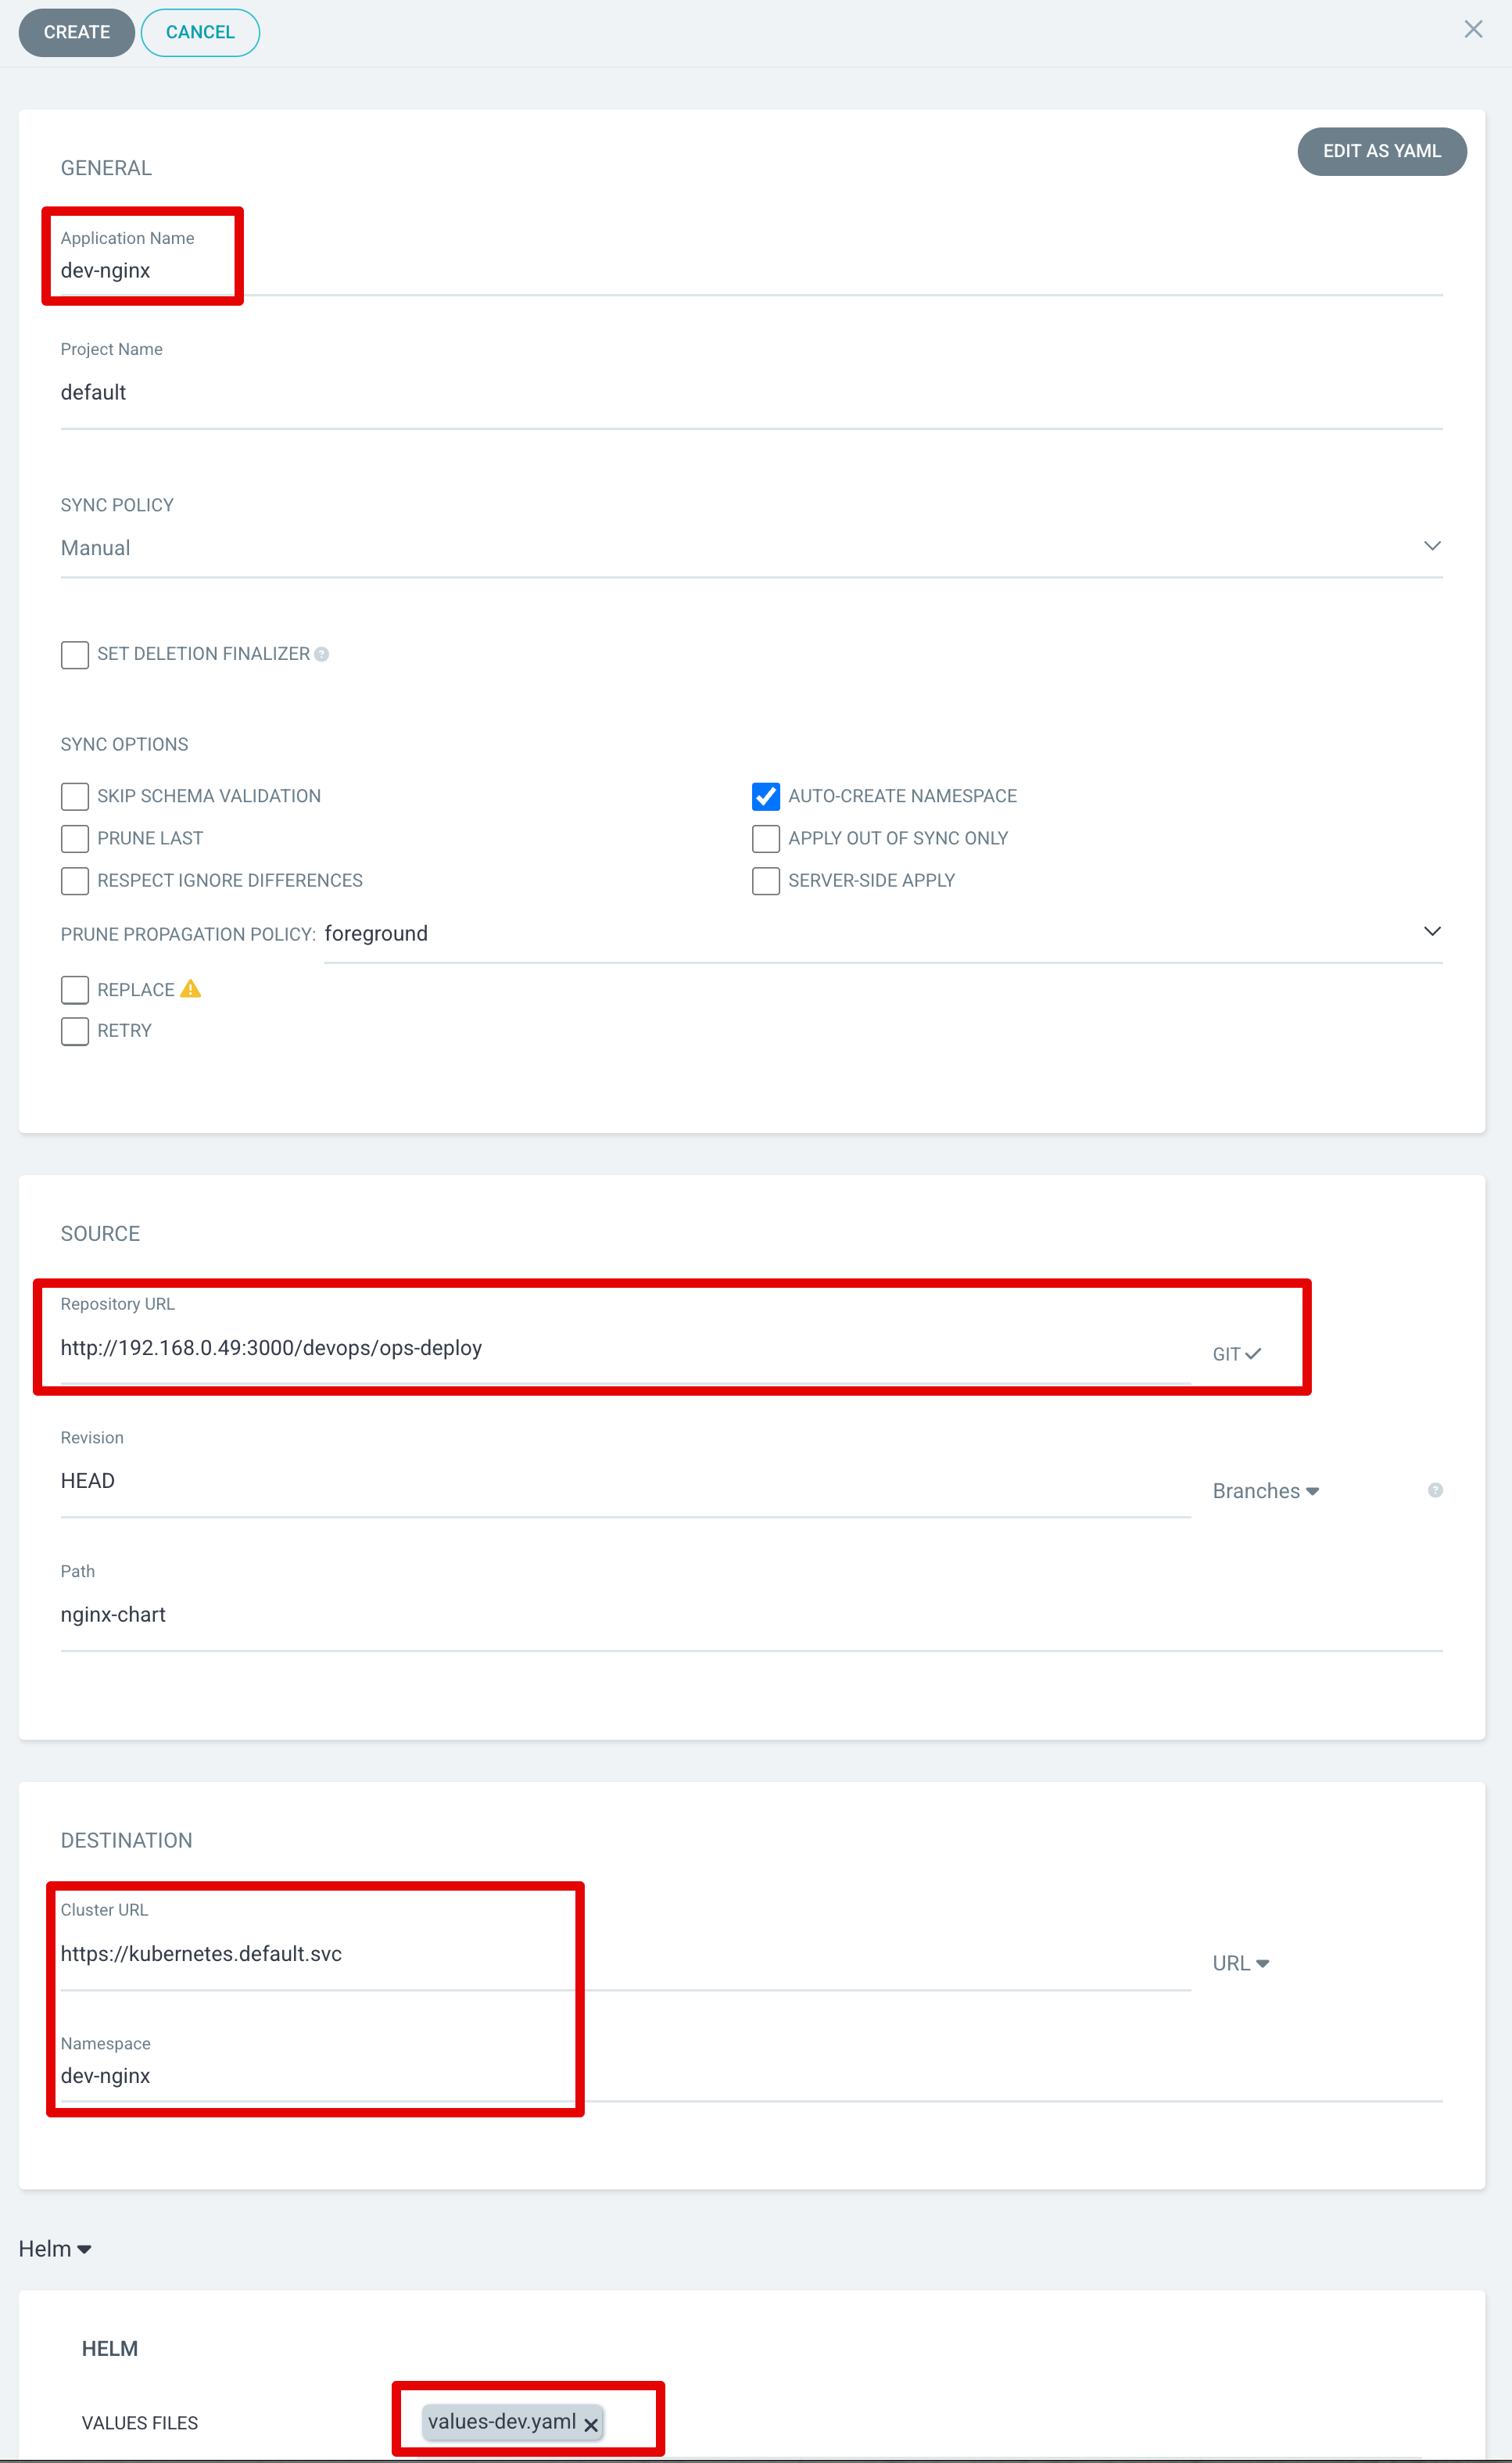The height and width of the screenshot is (2463, 1512).
Task: Click the GIT checkmark repository type indicator
Action: [1237, 1354]
